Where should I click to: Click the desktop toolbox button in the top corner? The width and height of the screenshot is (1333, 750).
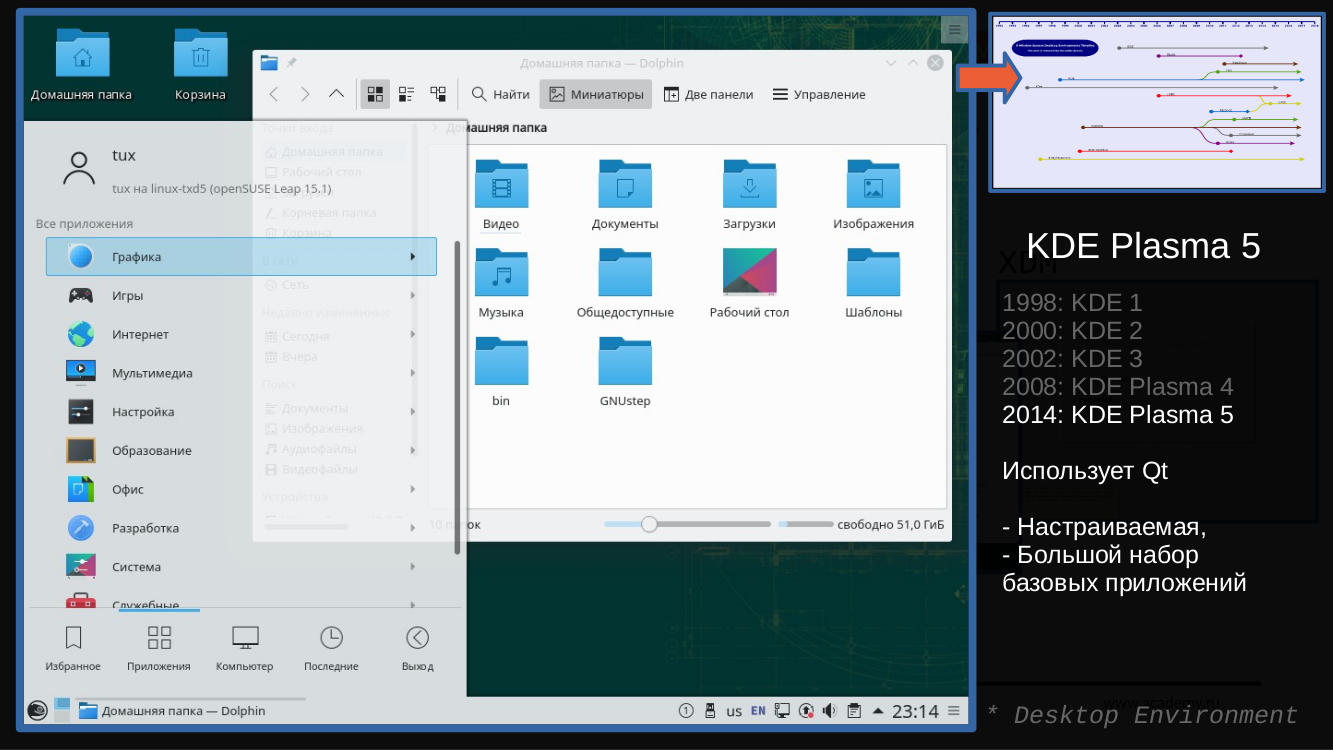955,30
